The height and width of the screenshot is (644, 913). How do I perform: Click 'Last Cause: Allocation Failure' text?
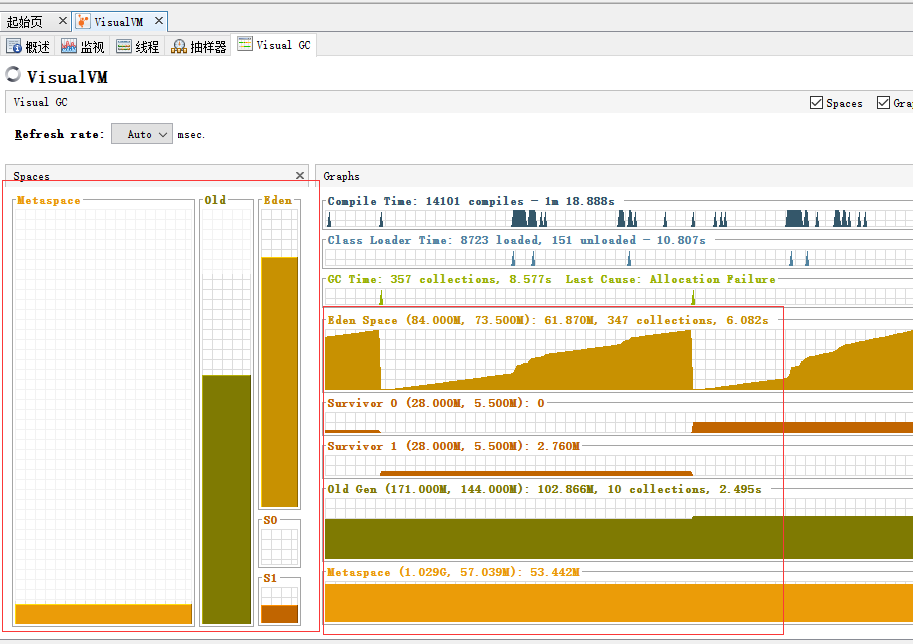tap(670, 279)
